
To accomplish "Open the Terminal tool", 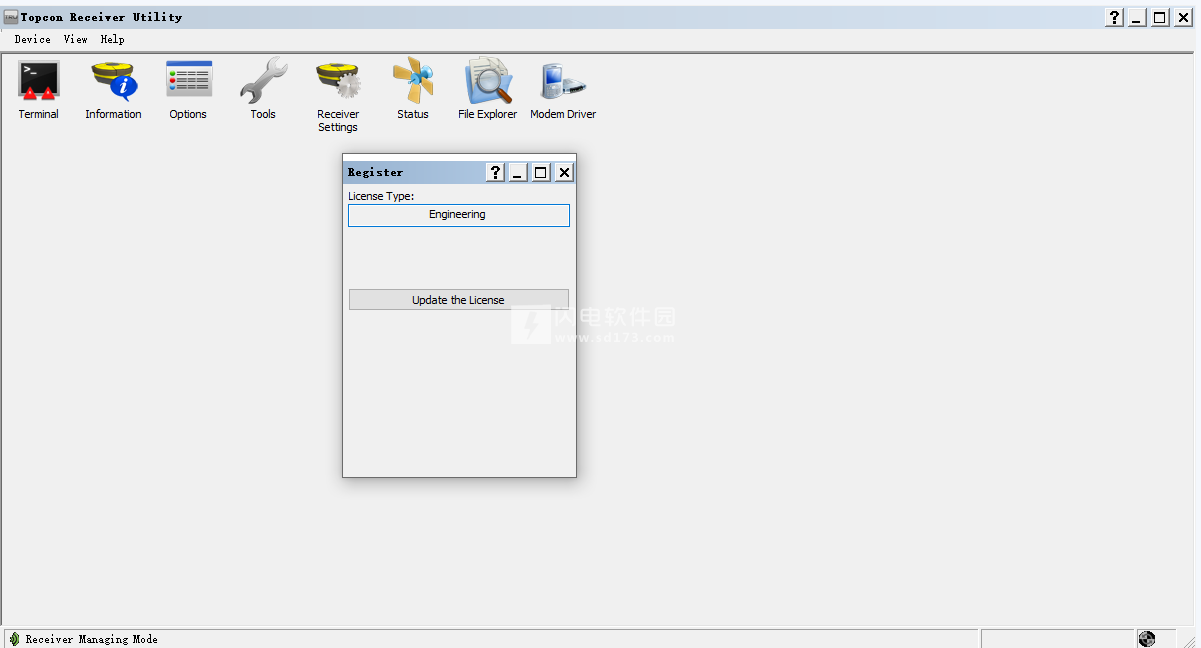I will tap(39, 89).
